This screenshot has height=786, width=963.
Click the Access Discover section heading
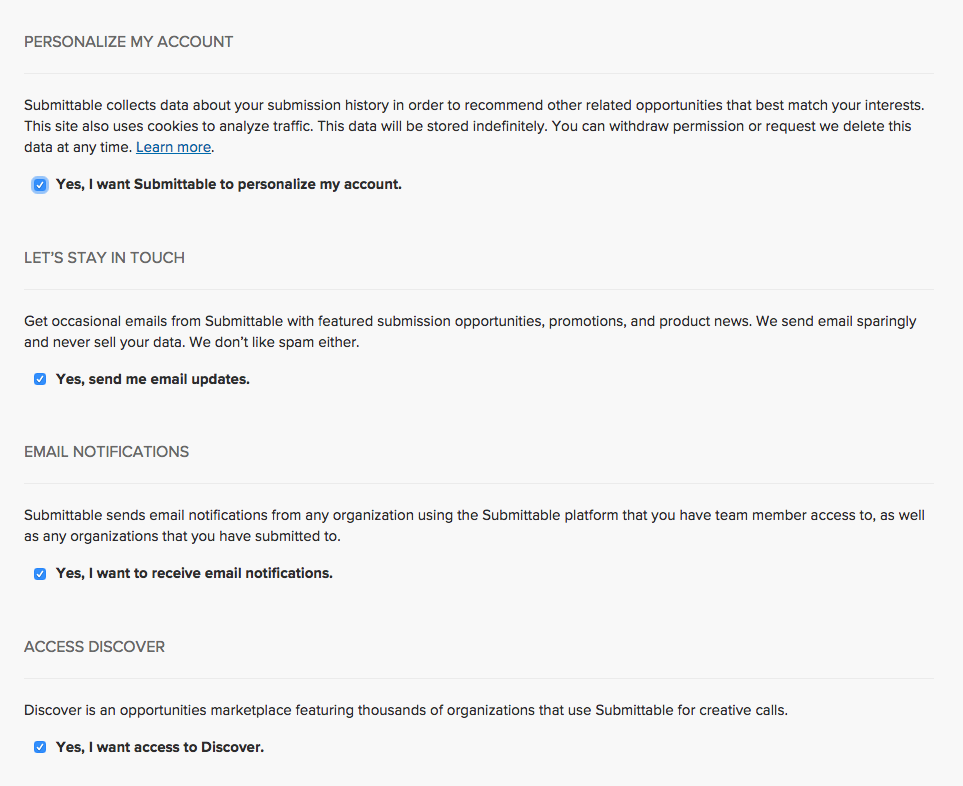(x=95, y=647)
